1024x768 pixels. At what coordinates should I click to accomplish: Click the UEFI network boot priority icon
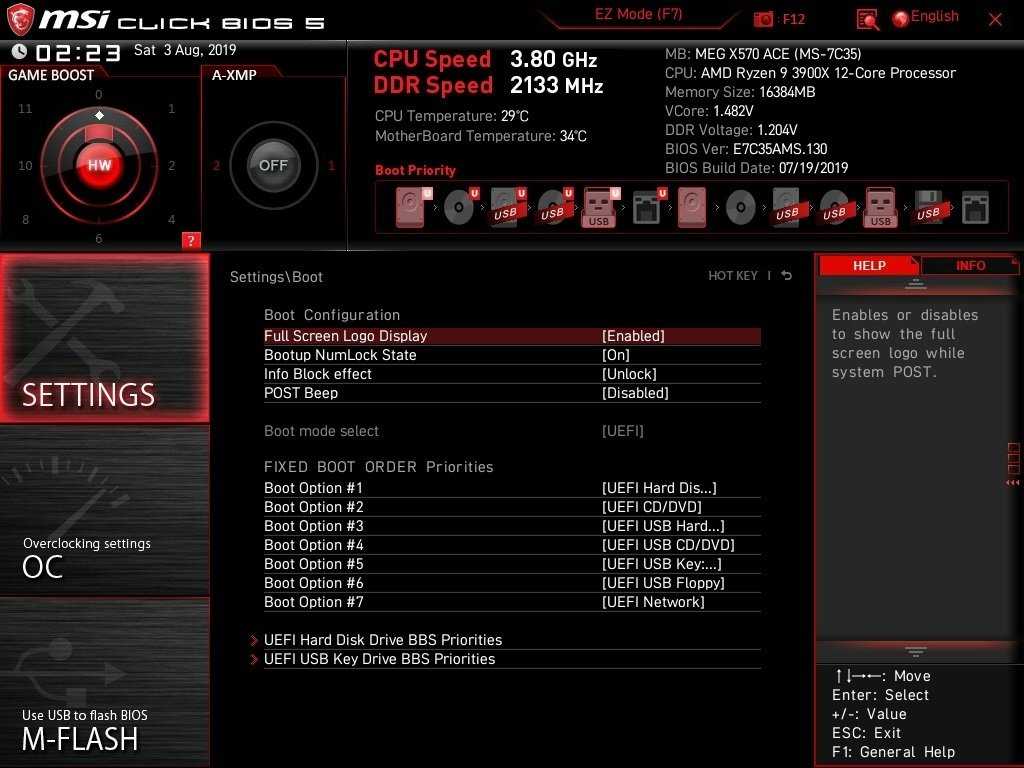[x=647, y=208]
